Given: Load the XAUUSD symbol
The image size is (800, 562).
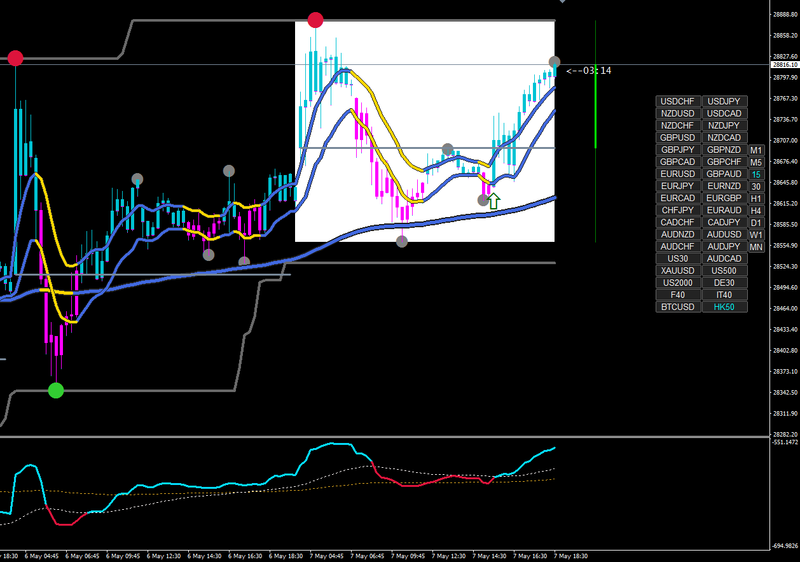Looking at the screenshot, I should (x=678, y=270).
